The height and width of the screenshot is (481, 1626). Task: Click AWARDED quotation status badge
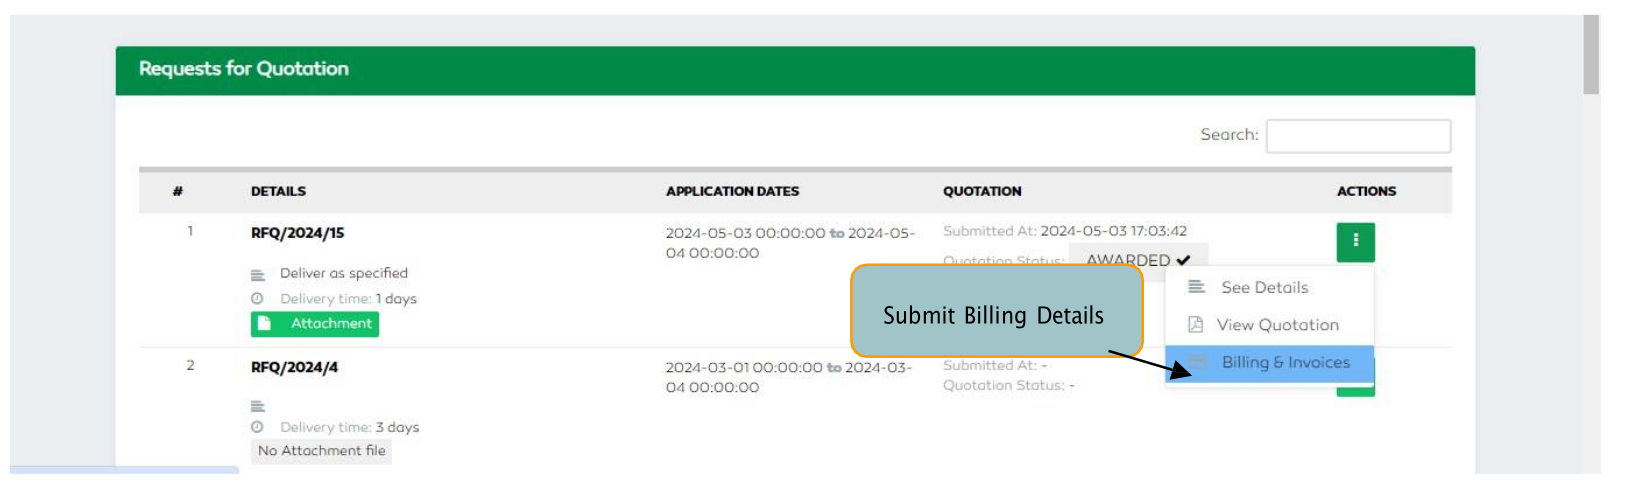click(x=1138, y=260)
